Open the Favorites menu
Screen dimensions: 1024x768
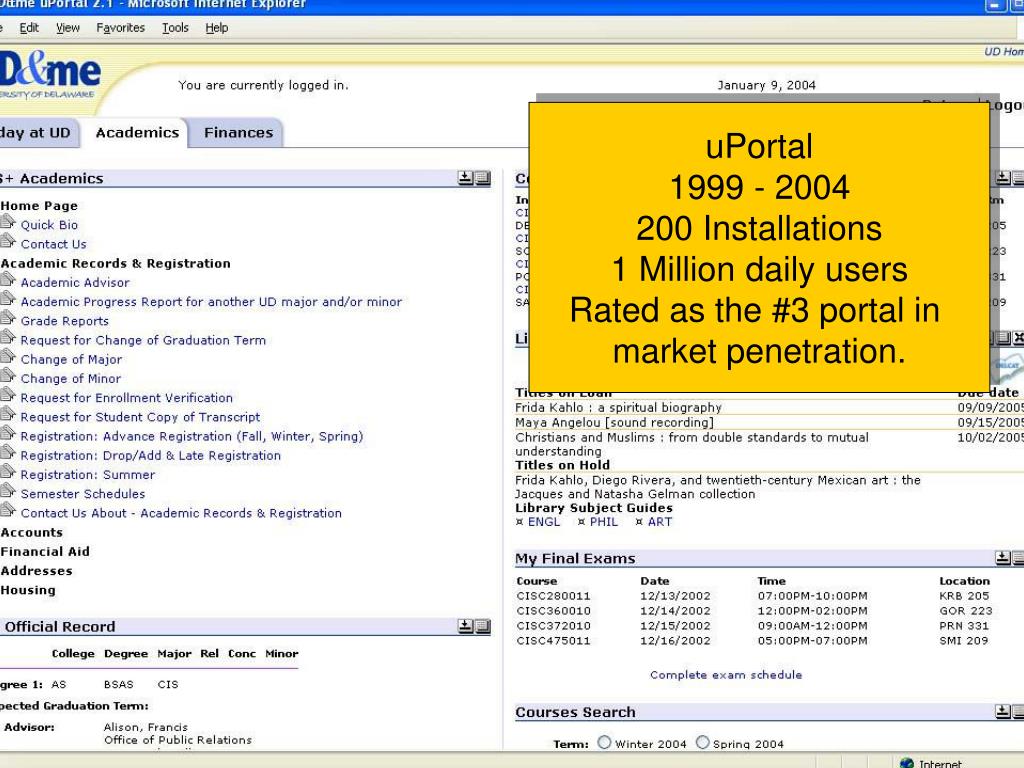pos(121,27)
